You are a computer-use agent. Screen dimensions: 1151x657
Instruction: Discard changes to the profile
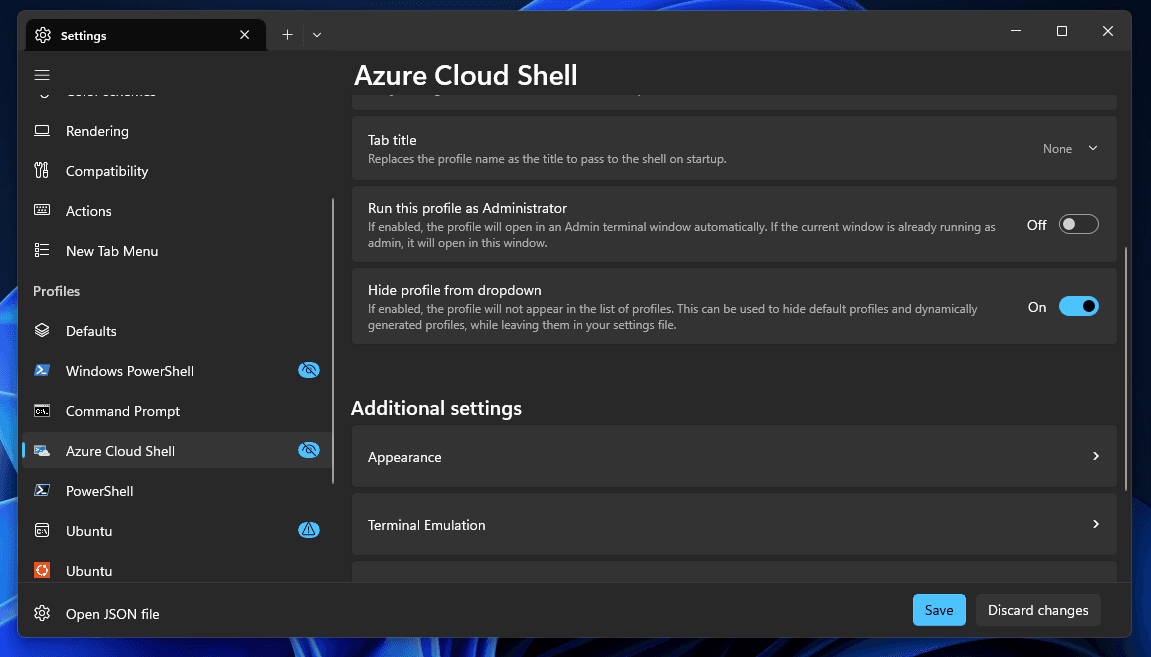point(1038,610)
